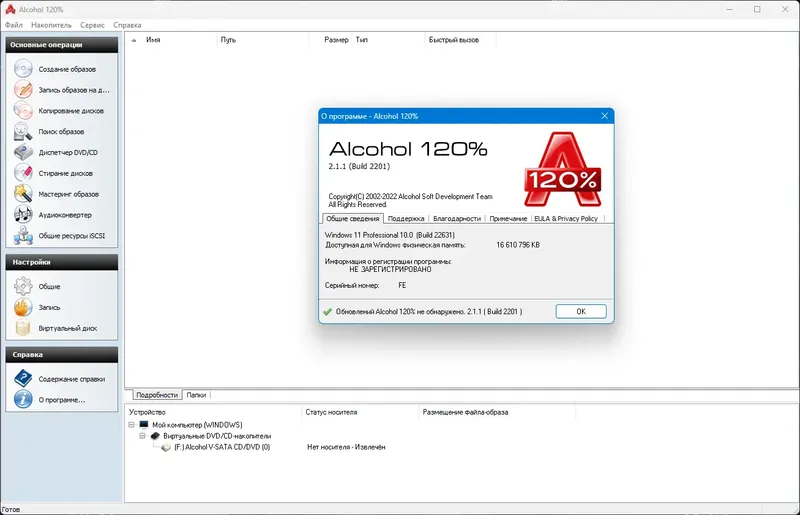800x515 pixels.
Task: Click the Диспетчер DVD/CD icon
Action: [23, 152]
